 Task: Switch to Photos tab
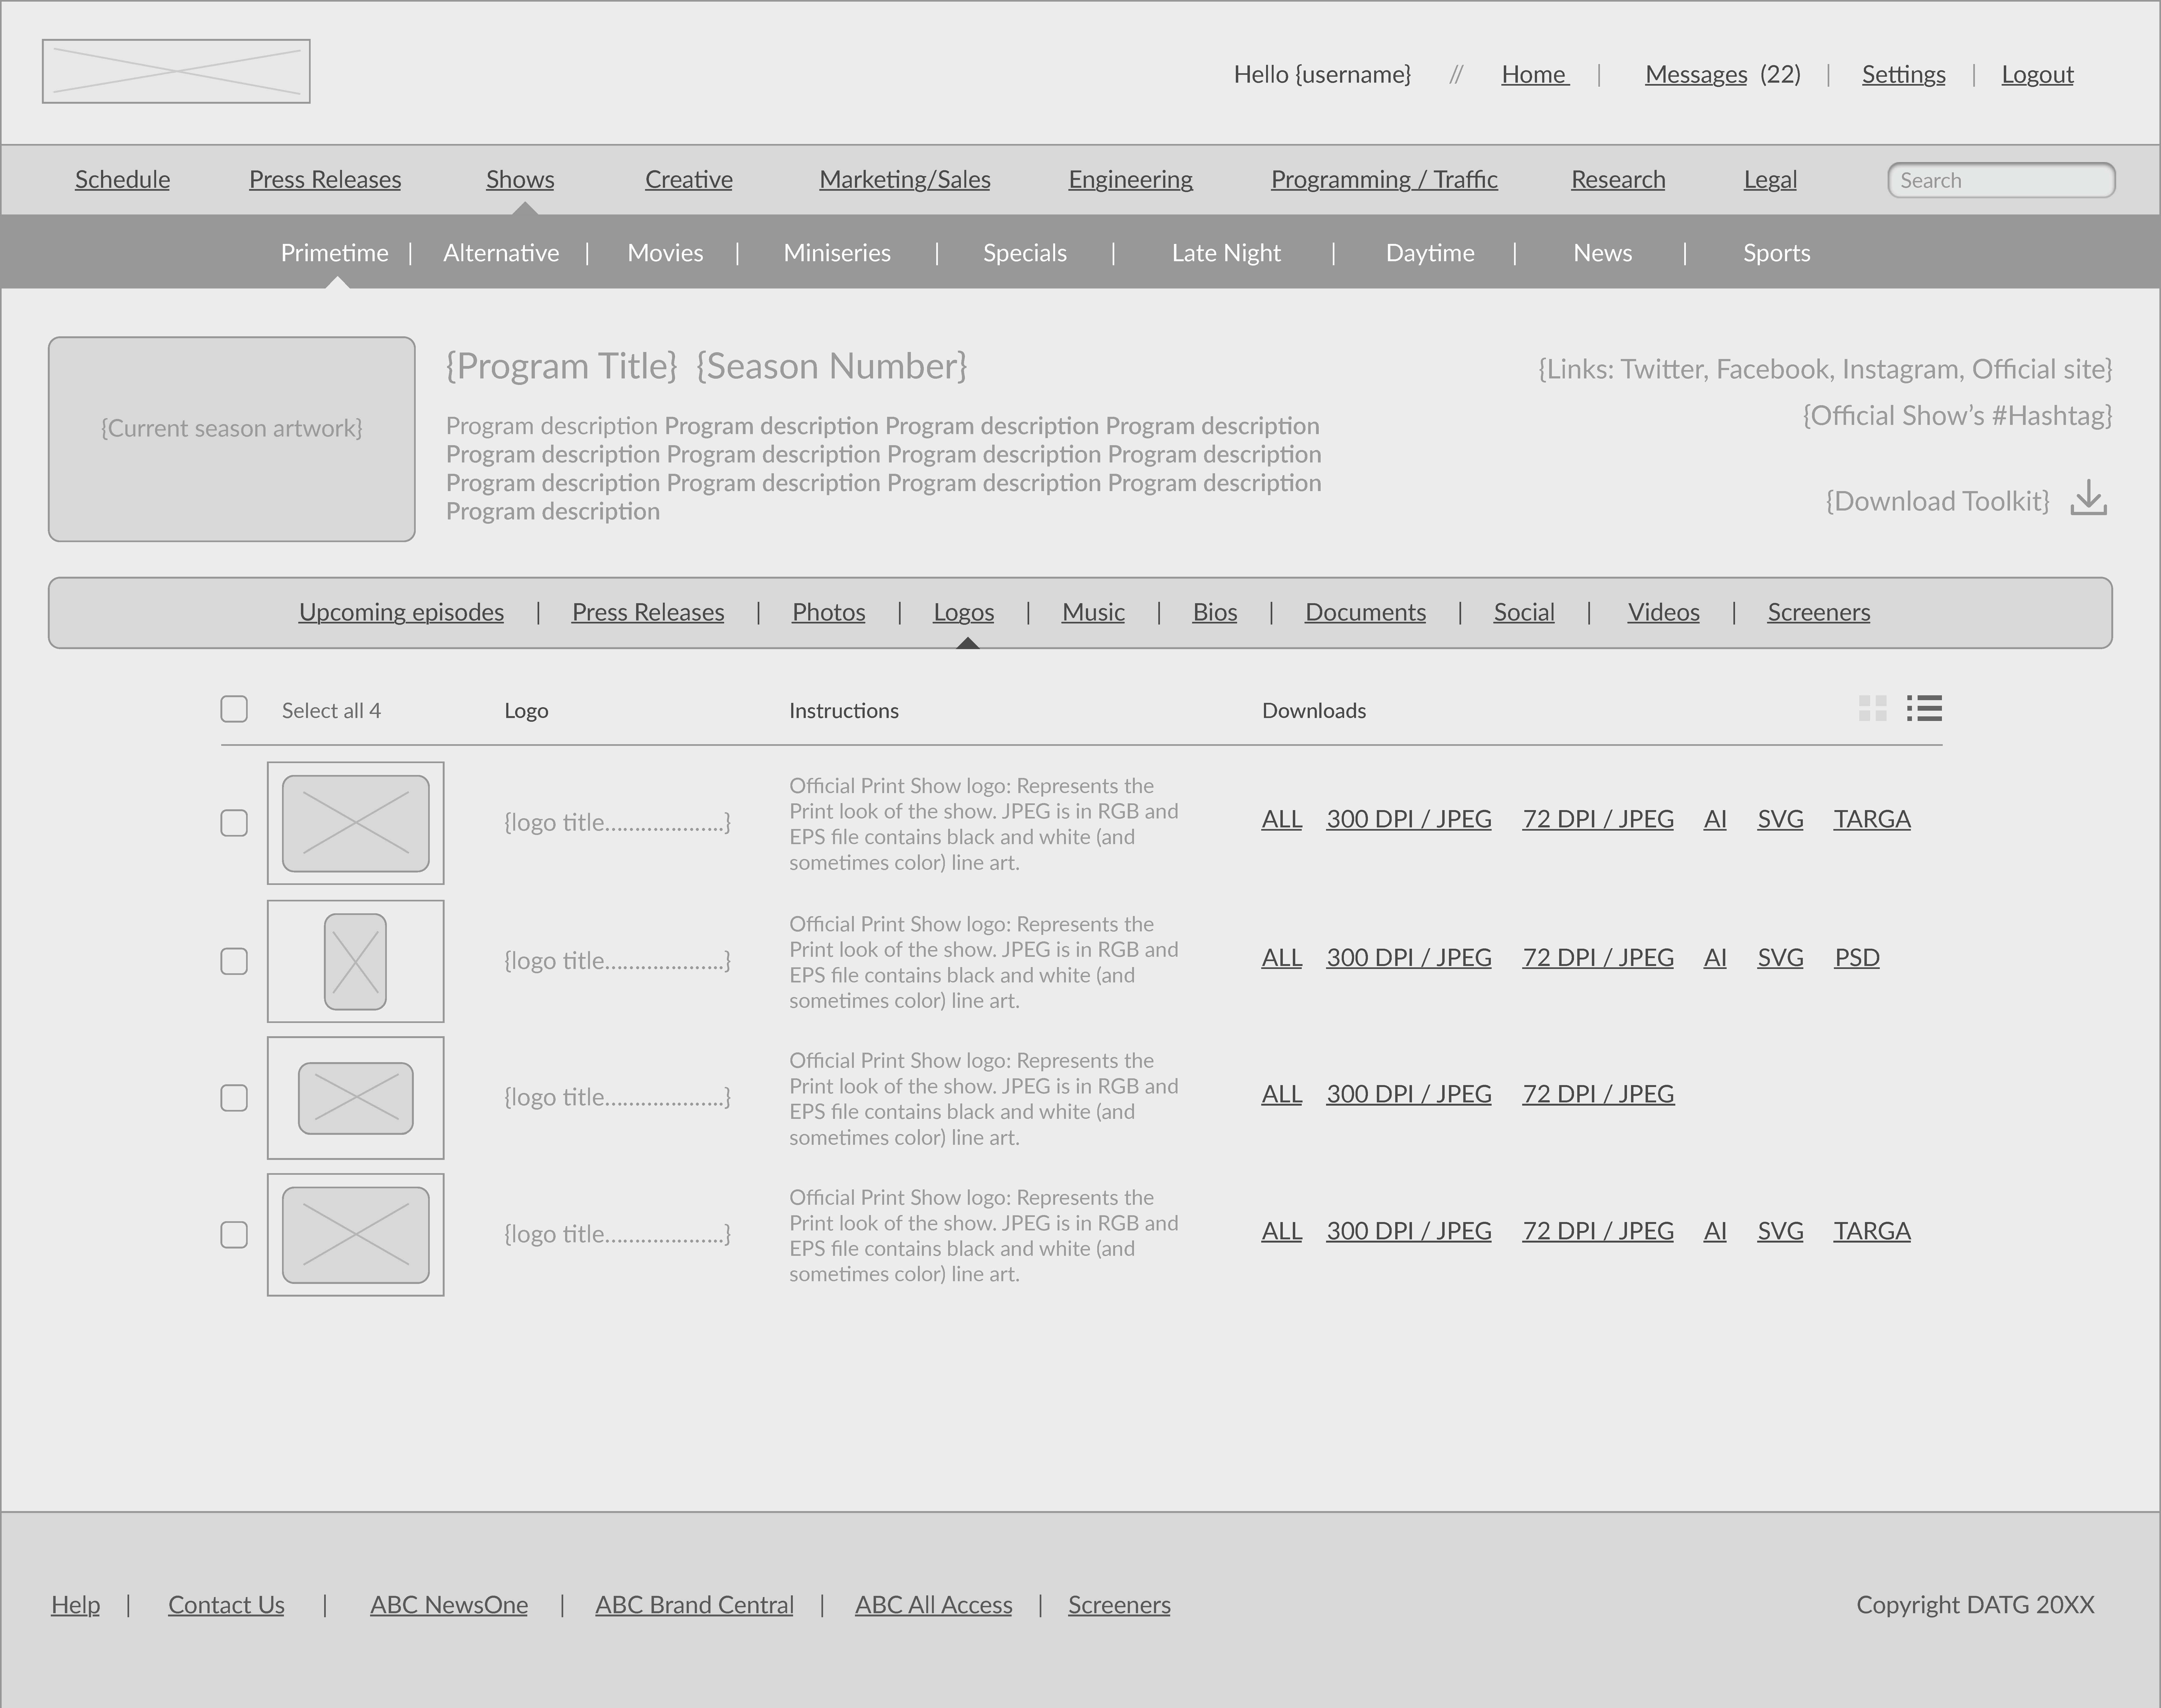coord(829,612)
